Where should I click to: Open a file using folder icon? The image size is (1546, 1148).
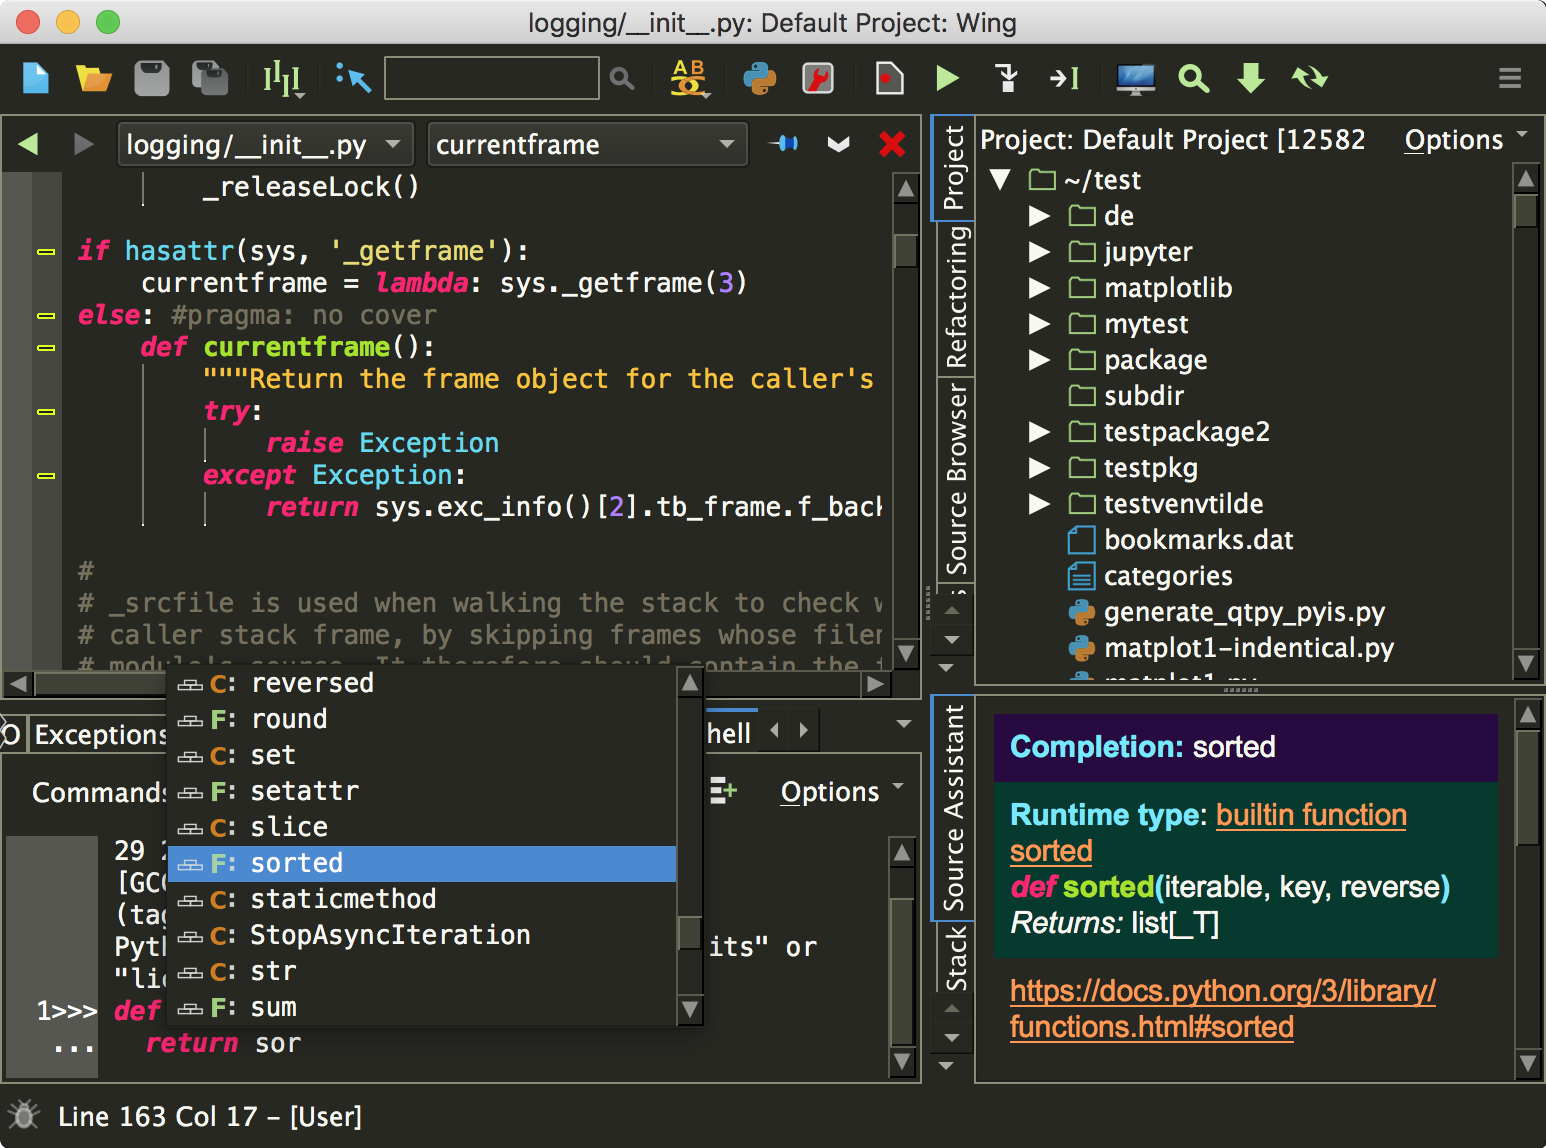94,78
